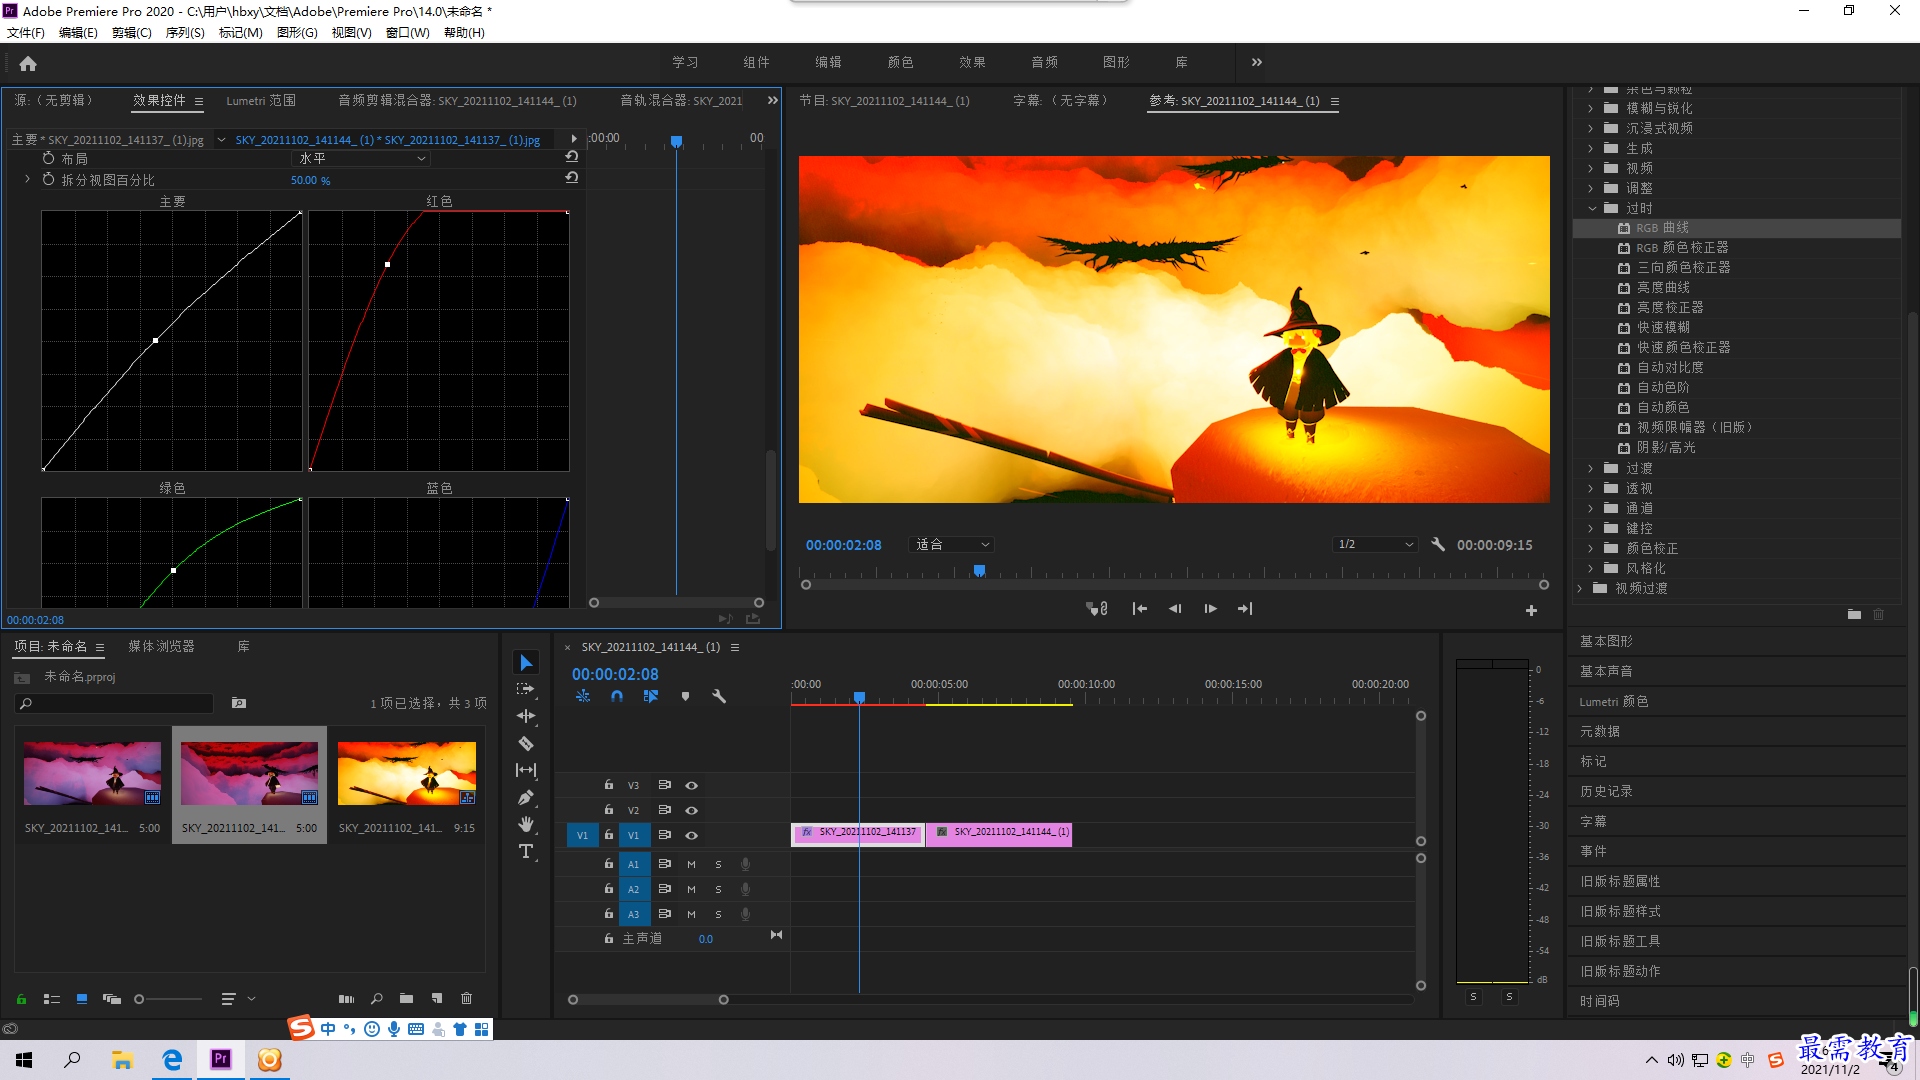This screenshot has height=1080, width=1920.
Task: Adjust project thumbnail zoom slider
Action: pos(139,999)
